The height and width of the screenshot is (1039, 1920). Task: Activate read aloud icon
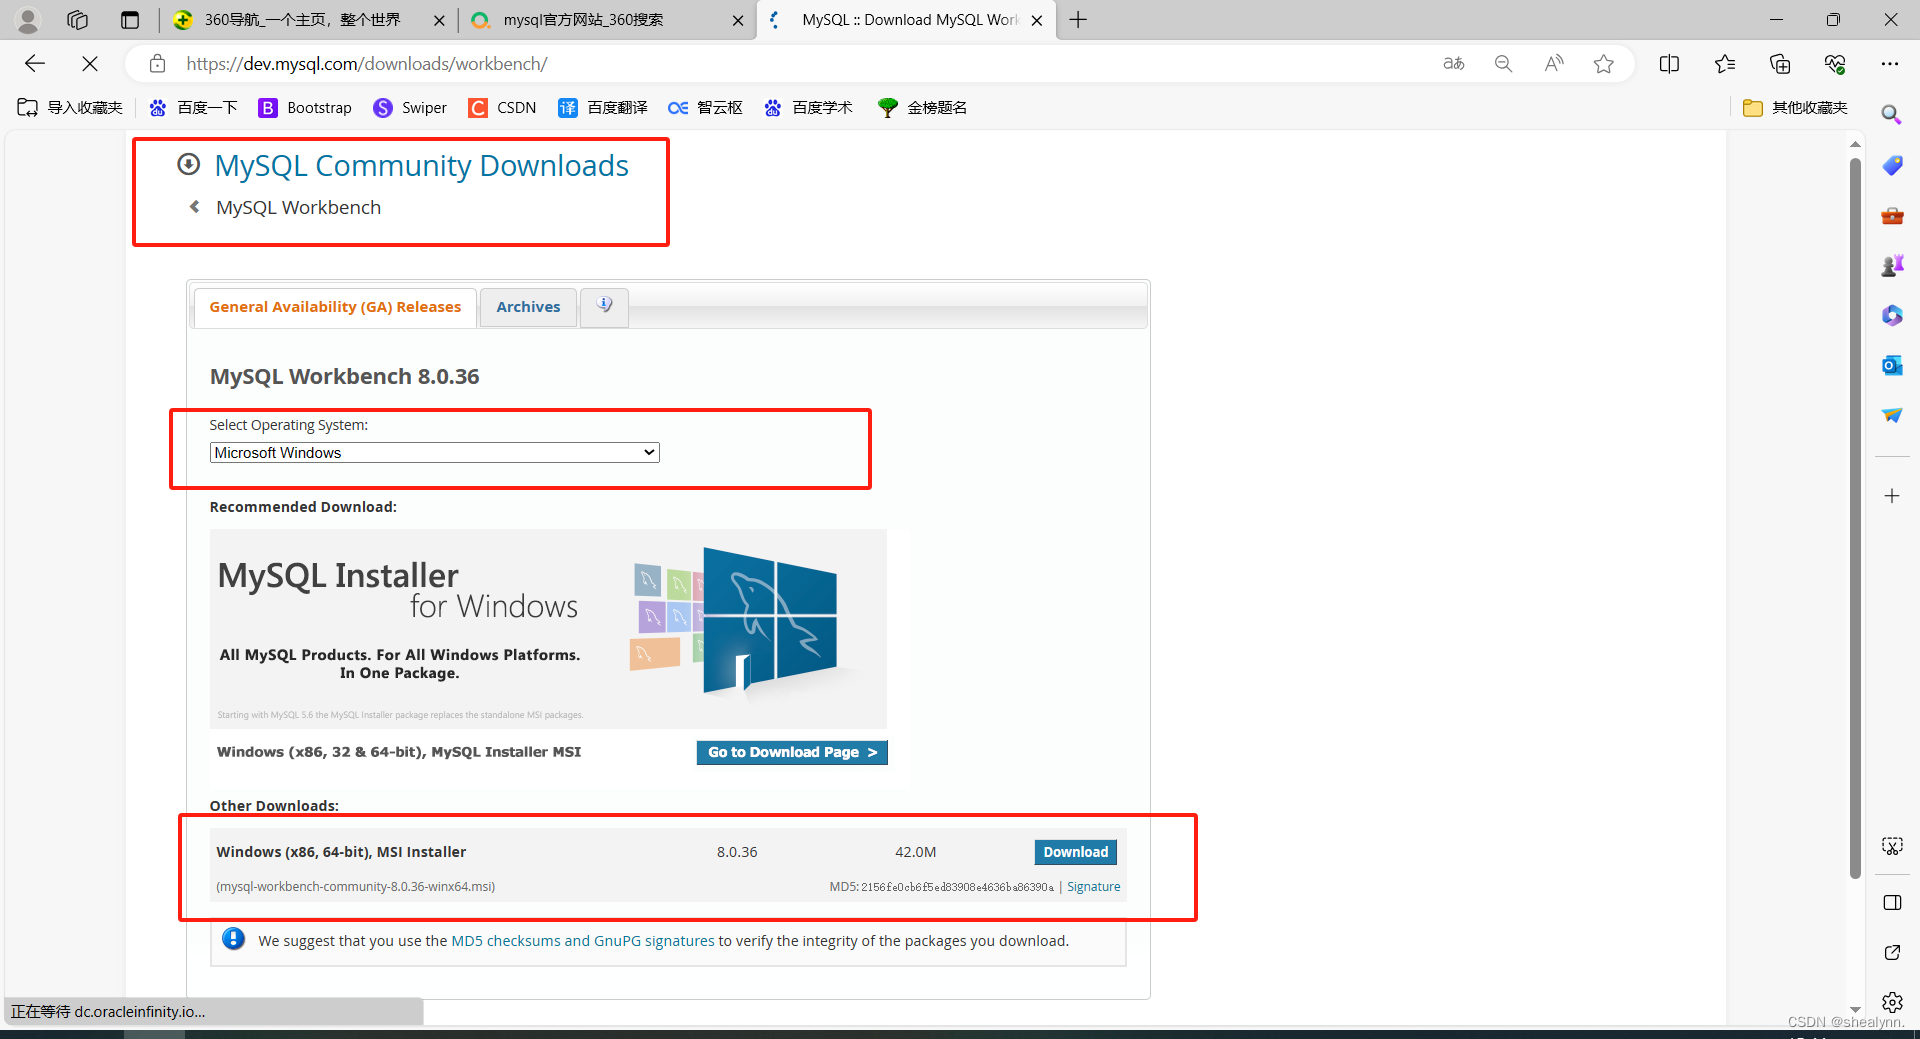pyautogui.click(x=1553, y=64)
